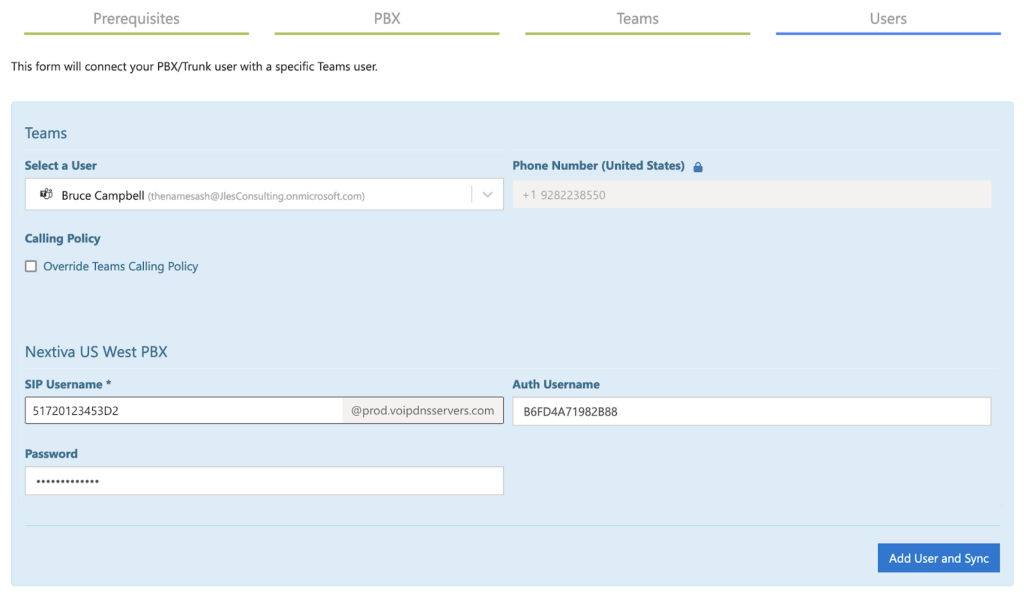This screenshot has height=597, width=1024.
Task: Click the Nextiva US West PBX heading
Action: pos(96,352)
